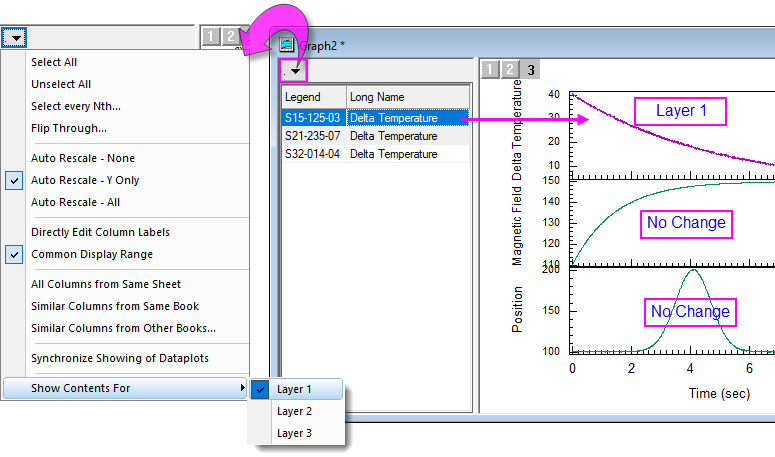Choose Select every Nth... menu item
This screenshot has width=775, height=457.
click(x=76, y=106)
